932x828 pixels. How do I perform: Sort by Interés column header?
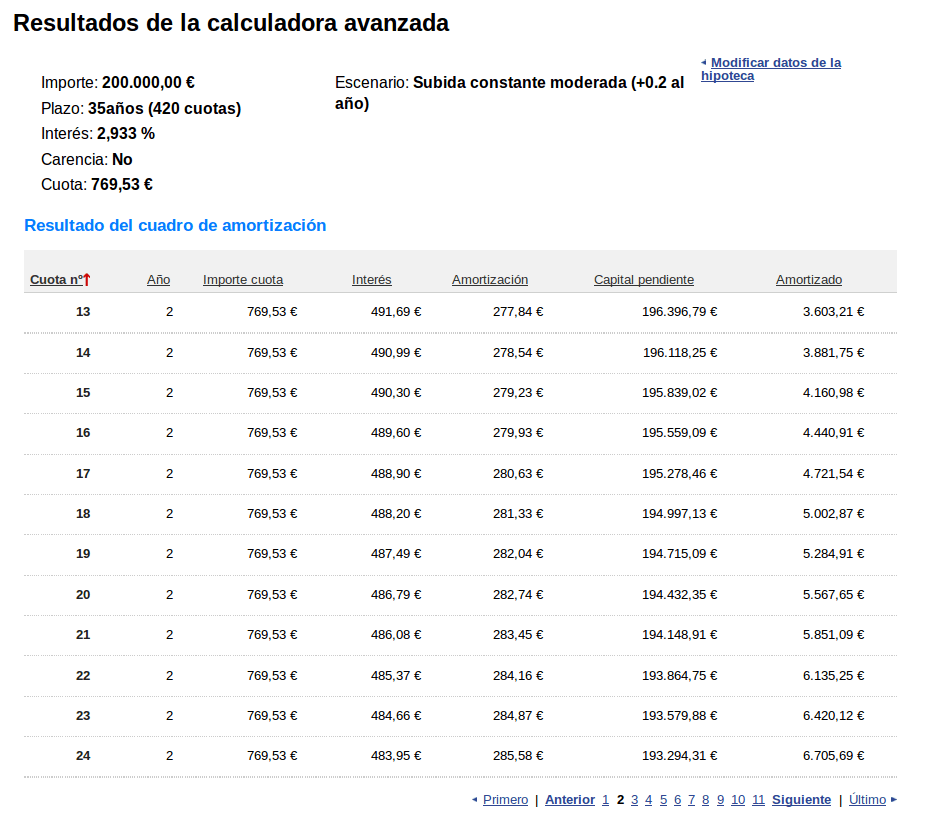click(x=371, y=279)
